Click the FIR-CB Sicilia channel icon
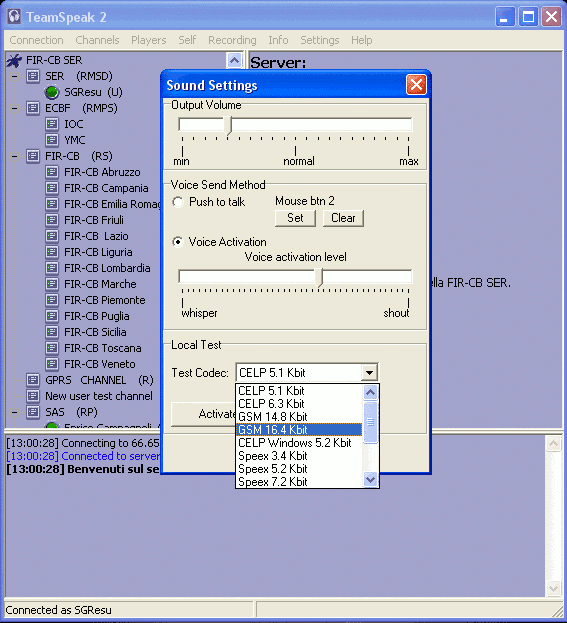 click(x=52, y=332)
